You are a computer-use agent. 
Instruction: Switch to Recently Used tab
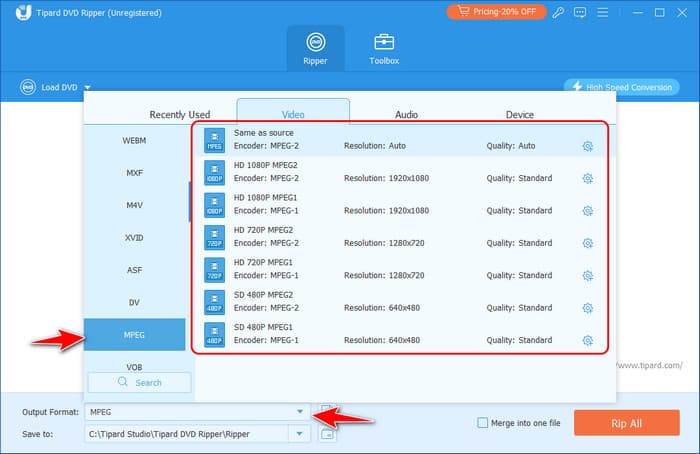[179, 115]
